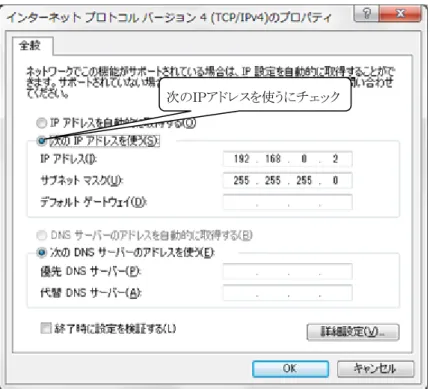The height and width of the screenshot is (389, 430).
Task: Select '次の DNS サーバーのアドレスを使う' radio button
Action: pyautogui.click(x=41, y=252)
